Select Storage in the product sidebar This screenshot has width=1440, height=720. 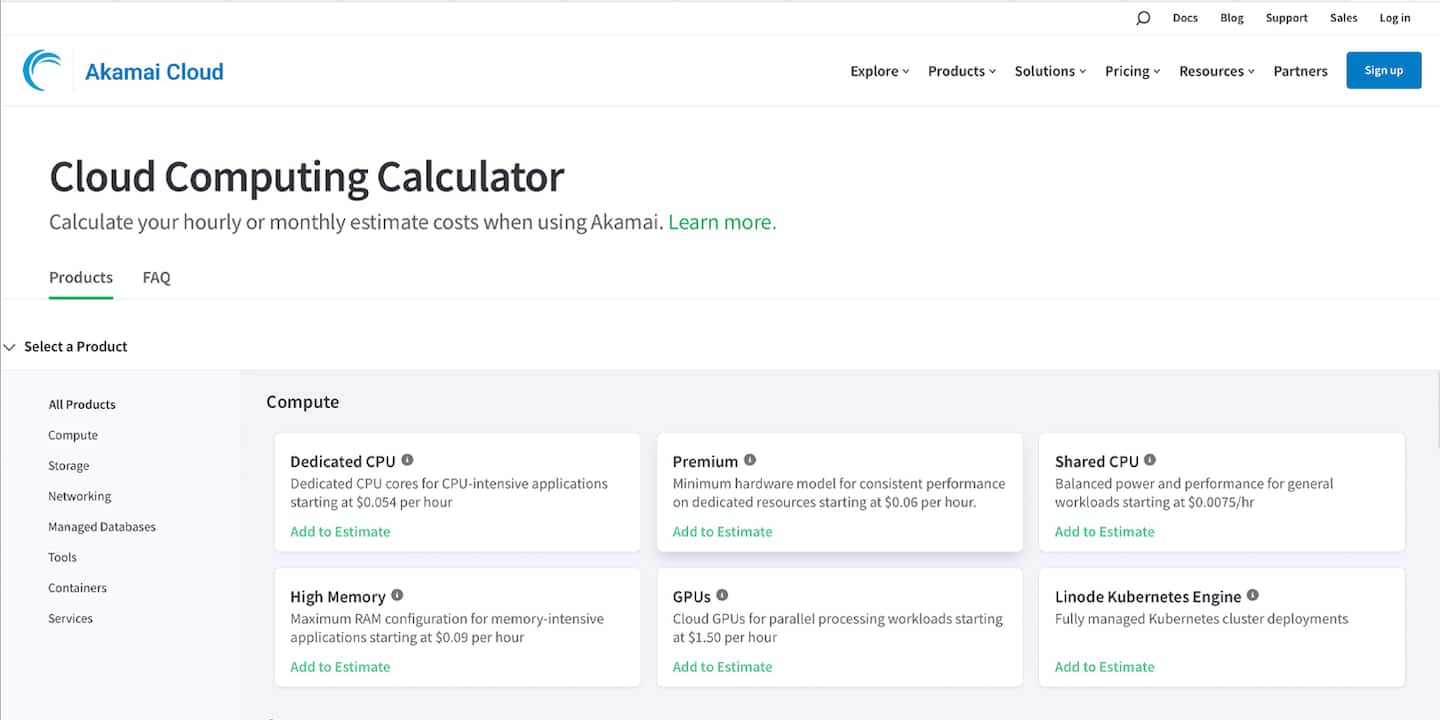tap(69, 466)
